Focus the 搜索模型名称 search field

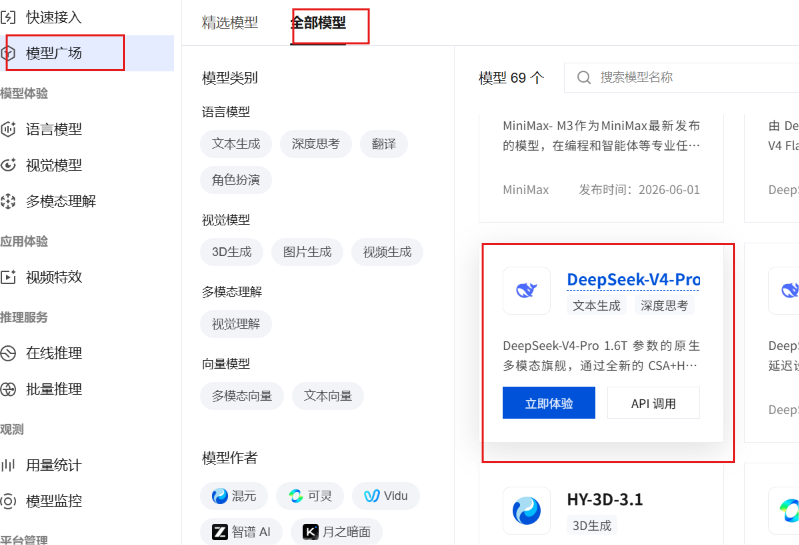pyautogui.click(x=683, y=77)
